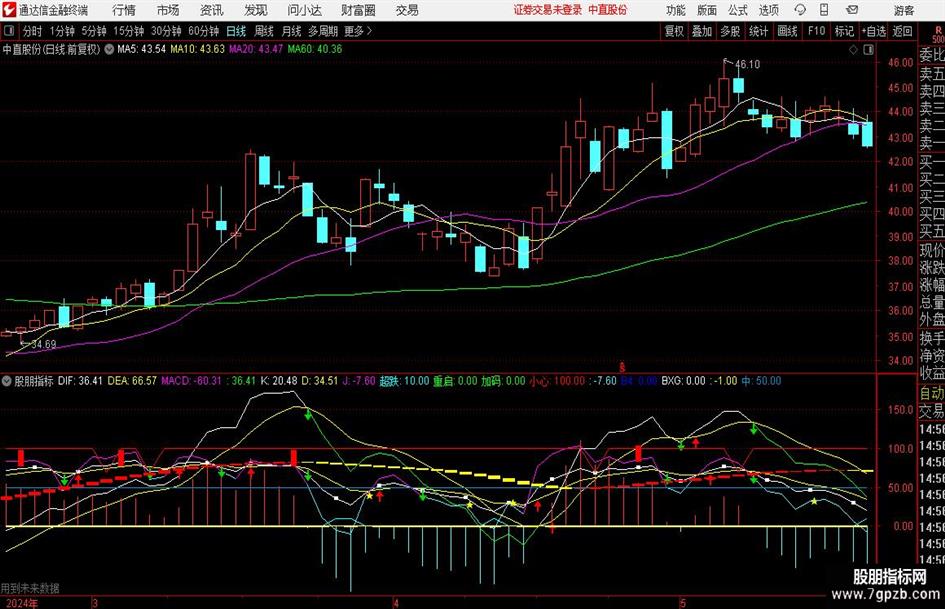Screen dimensions: 945x609
Task: Open the 行情 menu
Action: point(124,10)
